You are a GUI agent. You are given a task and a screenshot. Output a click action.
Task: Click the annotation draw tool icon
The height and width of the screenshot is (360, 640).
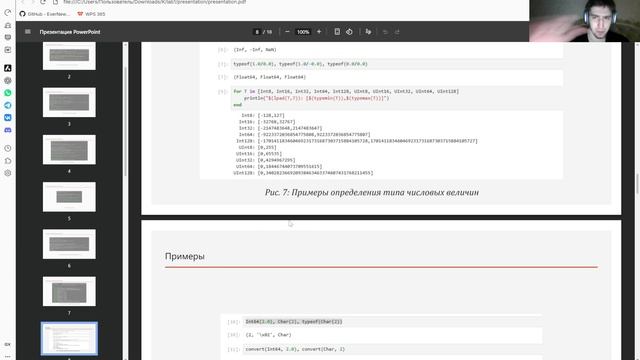368,31
